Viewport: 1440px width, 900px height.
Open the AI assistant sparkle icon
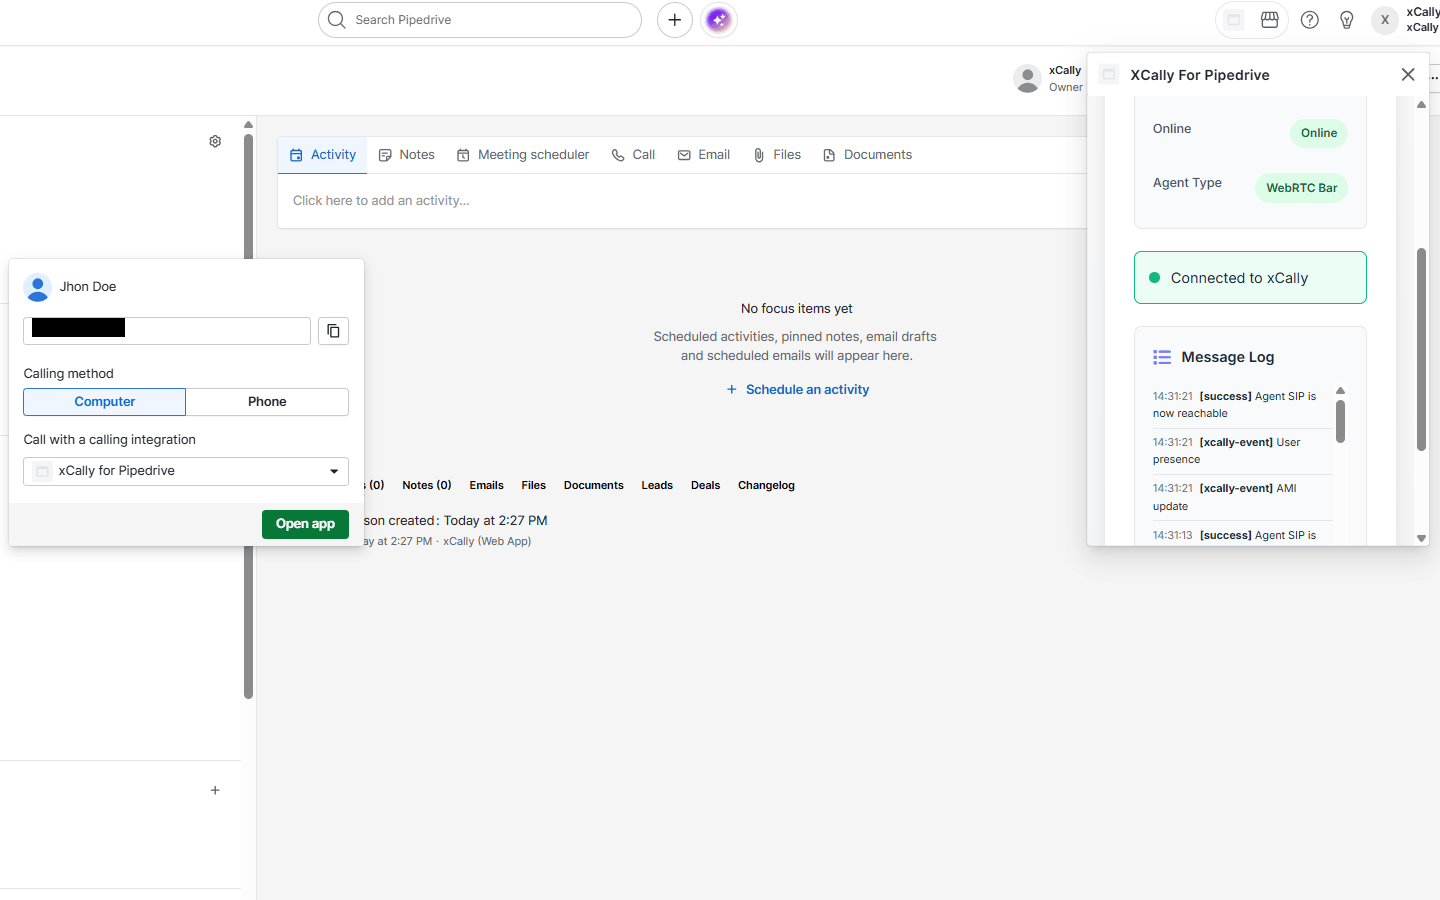(x=719, y=20)
